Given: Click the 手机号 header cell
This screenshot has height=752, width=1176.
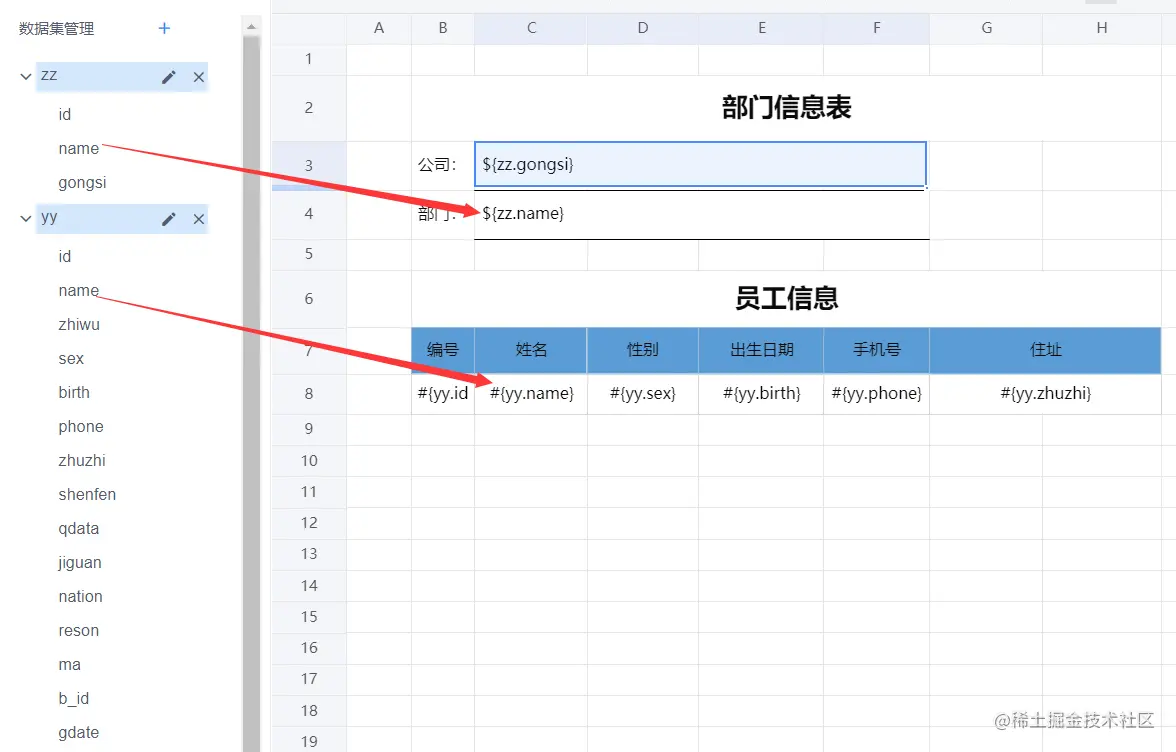Looking at the screenshot, I should click(x=876, y=350).
